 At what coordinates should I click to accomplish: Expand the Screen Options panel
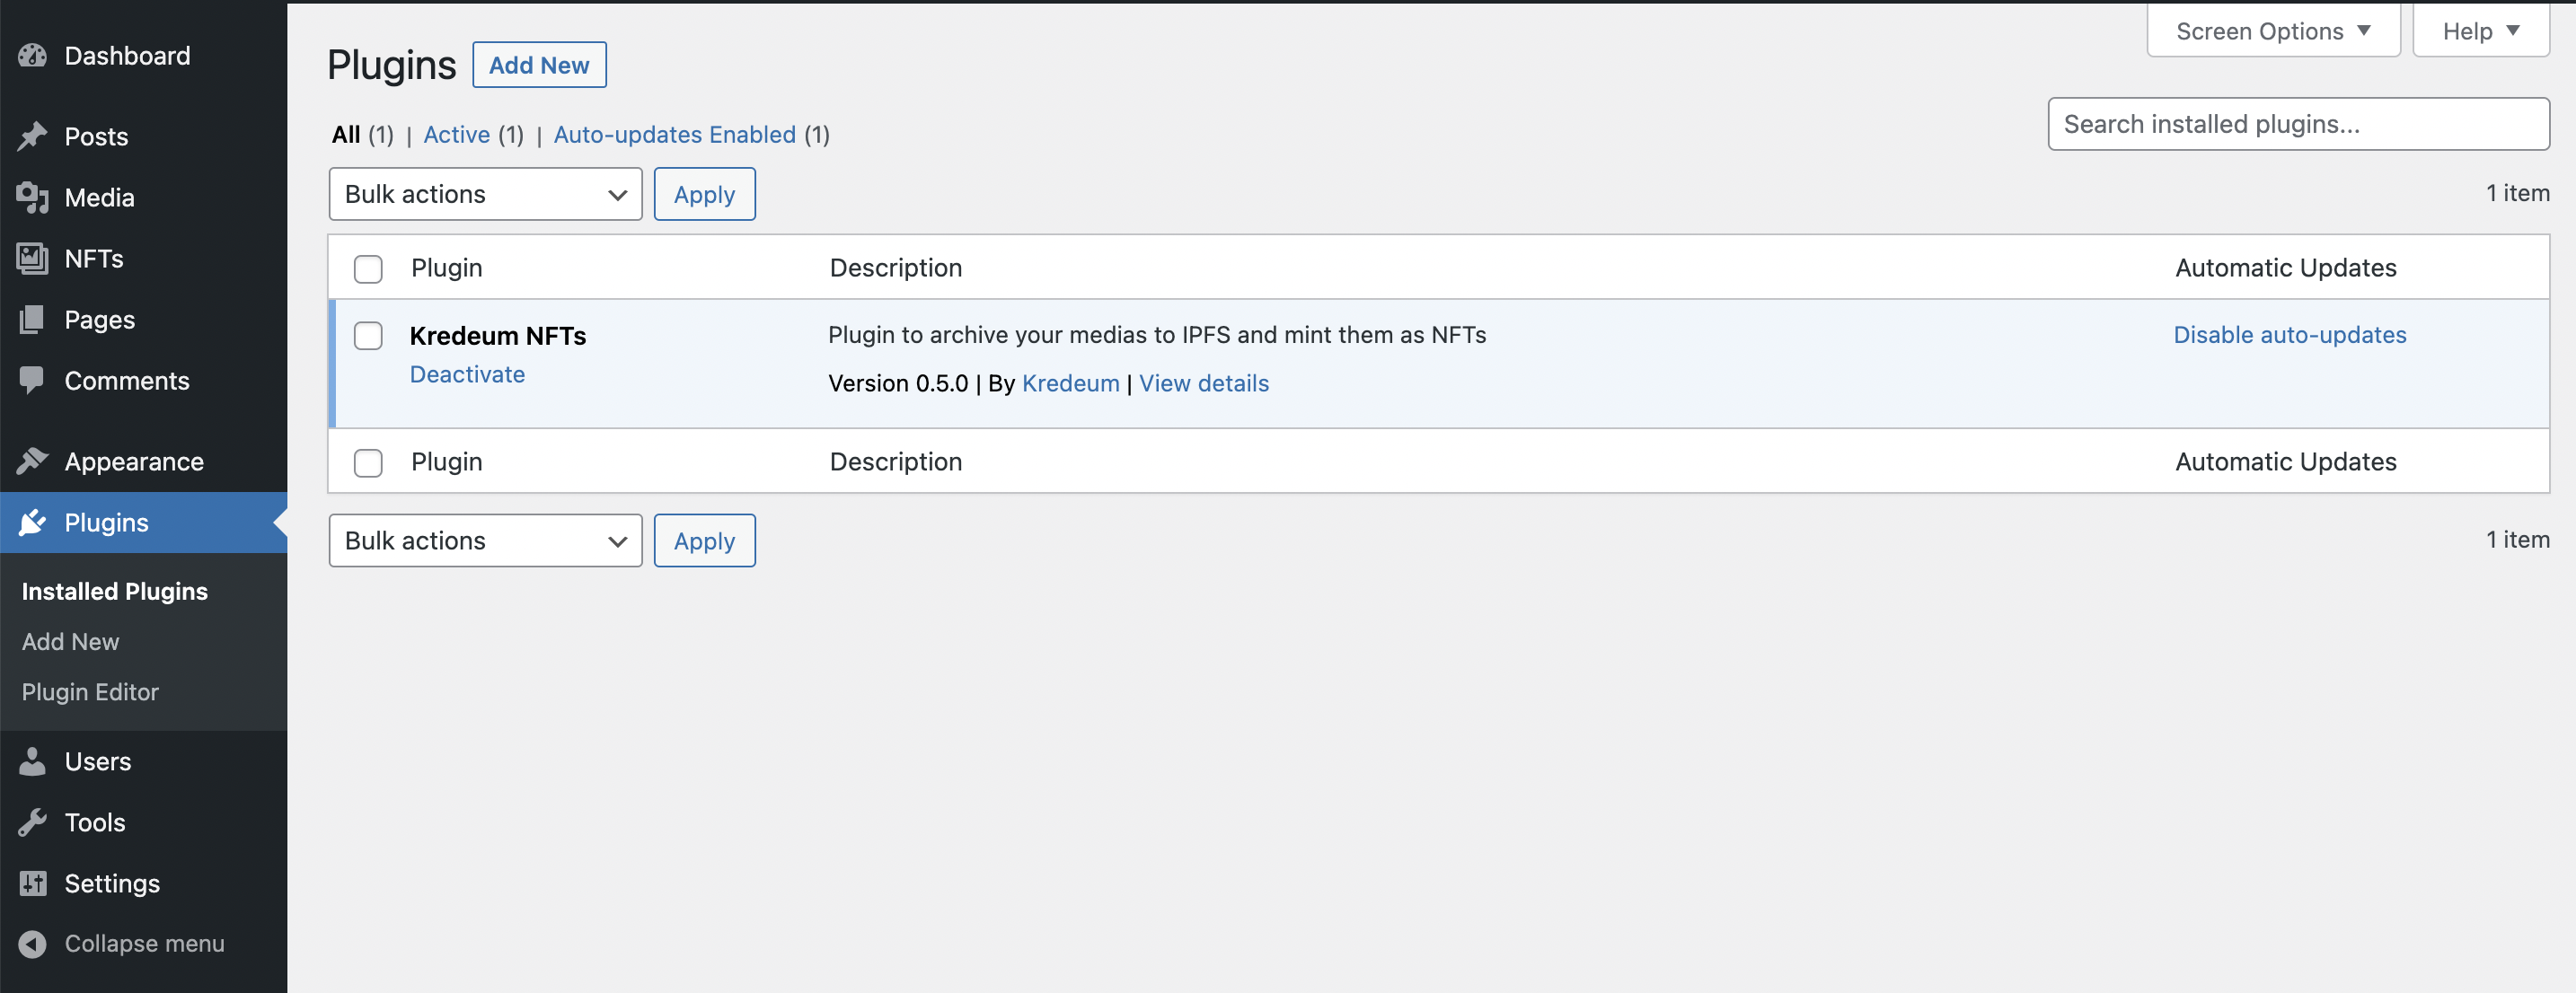2272,32
